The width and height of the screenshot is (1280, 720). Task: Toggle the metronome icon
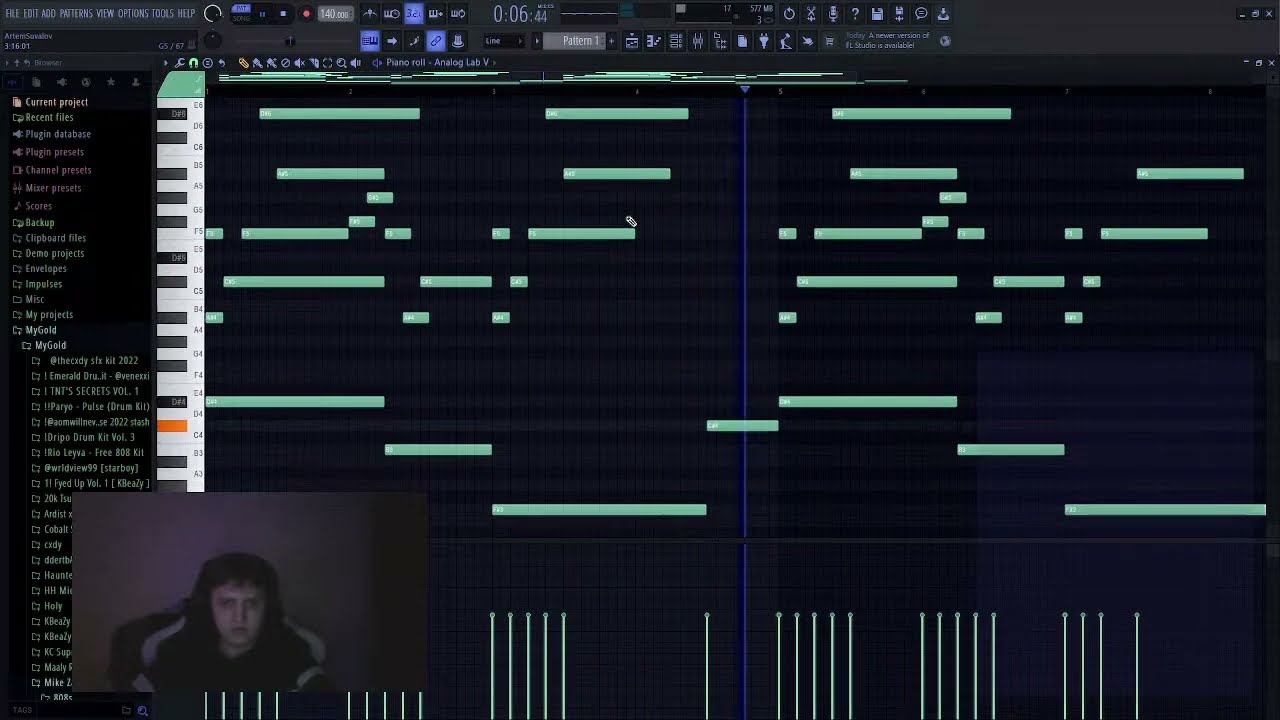click(x=370, y=14)
